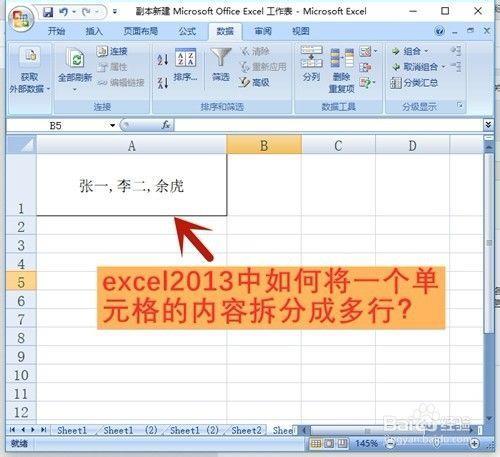This screenshot has height=457, width=500.
Task: Open Advanced filter option
Action: click(254, 82)
